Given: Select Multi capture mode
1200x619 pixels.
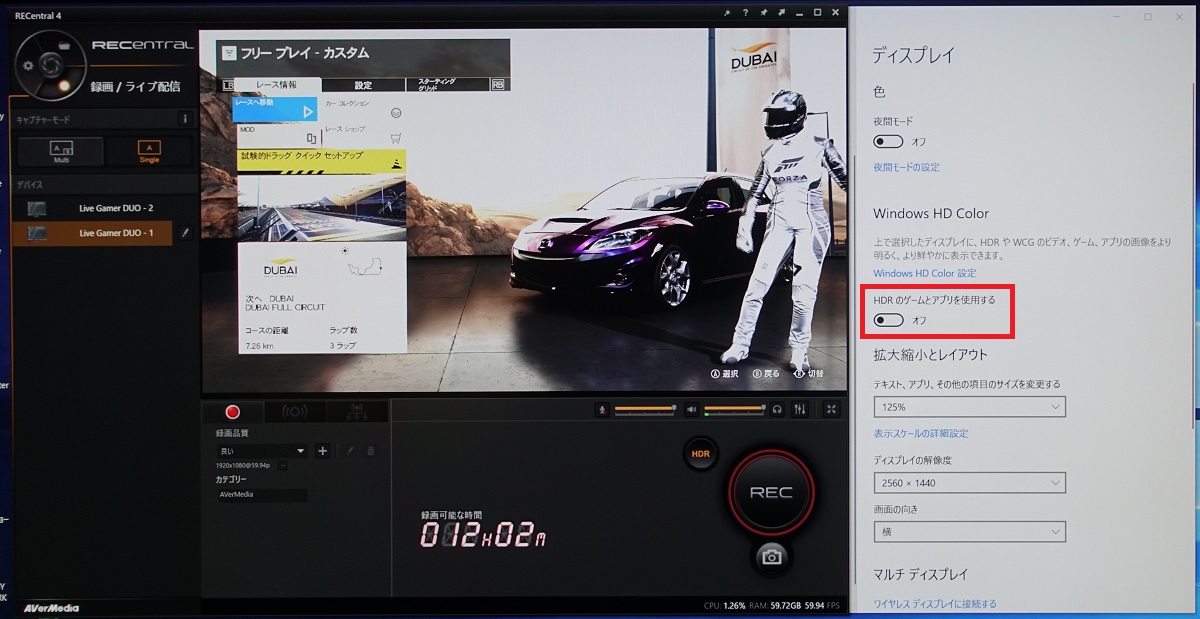Looking at the screenshot, I should tap(62, 151).
